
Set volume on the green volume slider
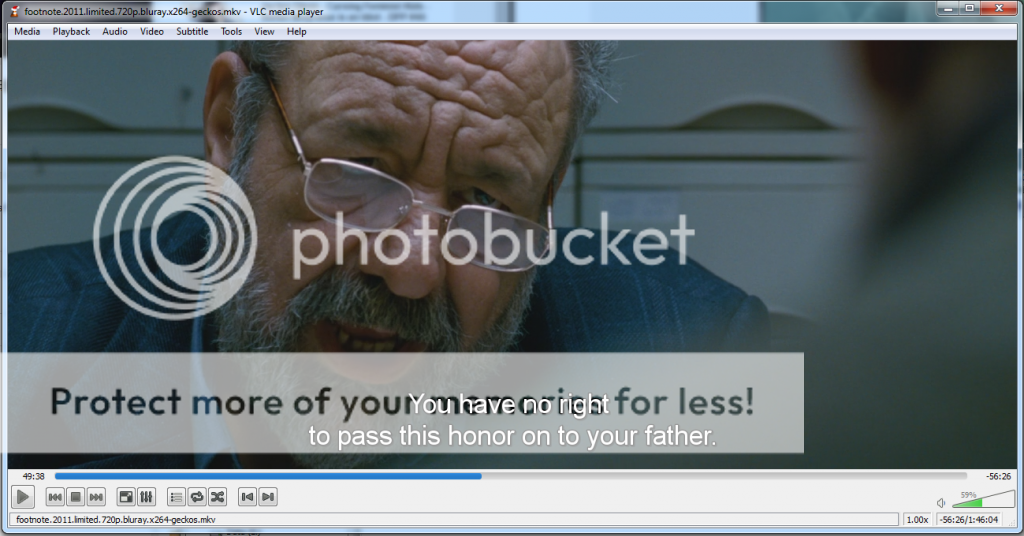pyautogui.click(x=984, y=499)
